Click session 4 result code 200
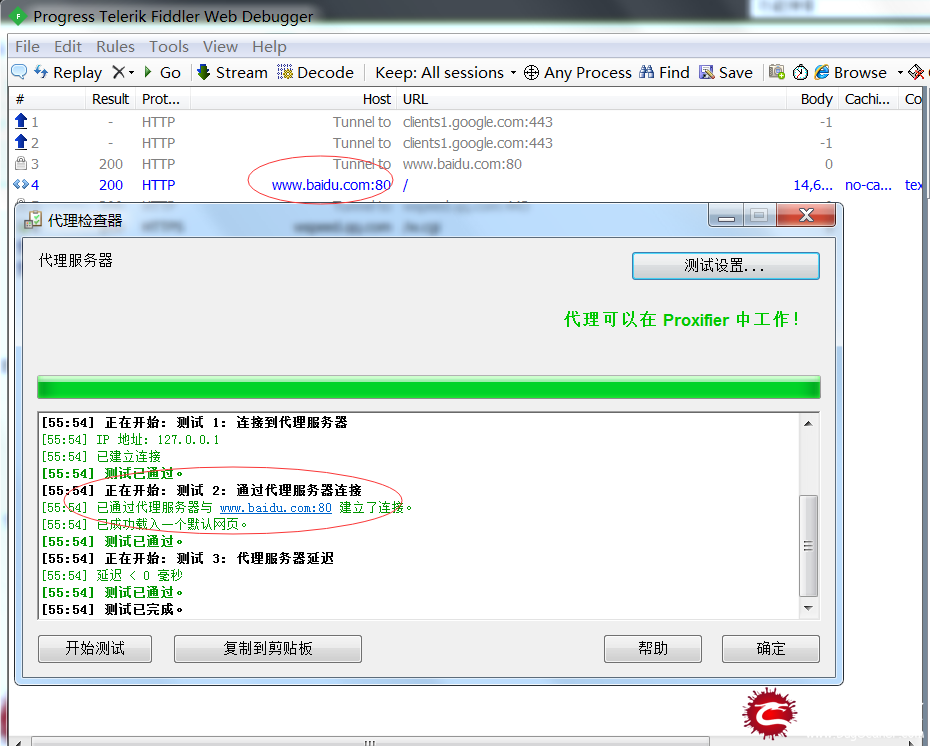 coord(111,185)
